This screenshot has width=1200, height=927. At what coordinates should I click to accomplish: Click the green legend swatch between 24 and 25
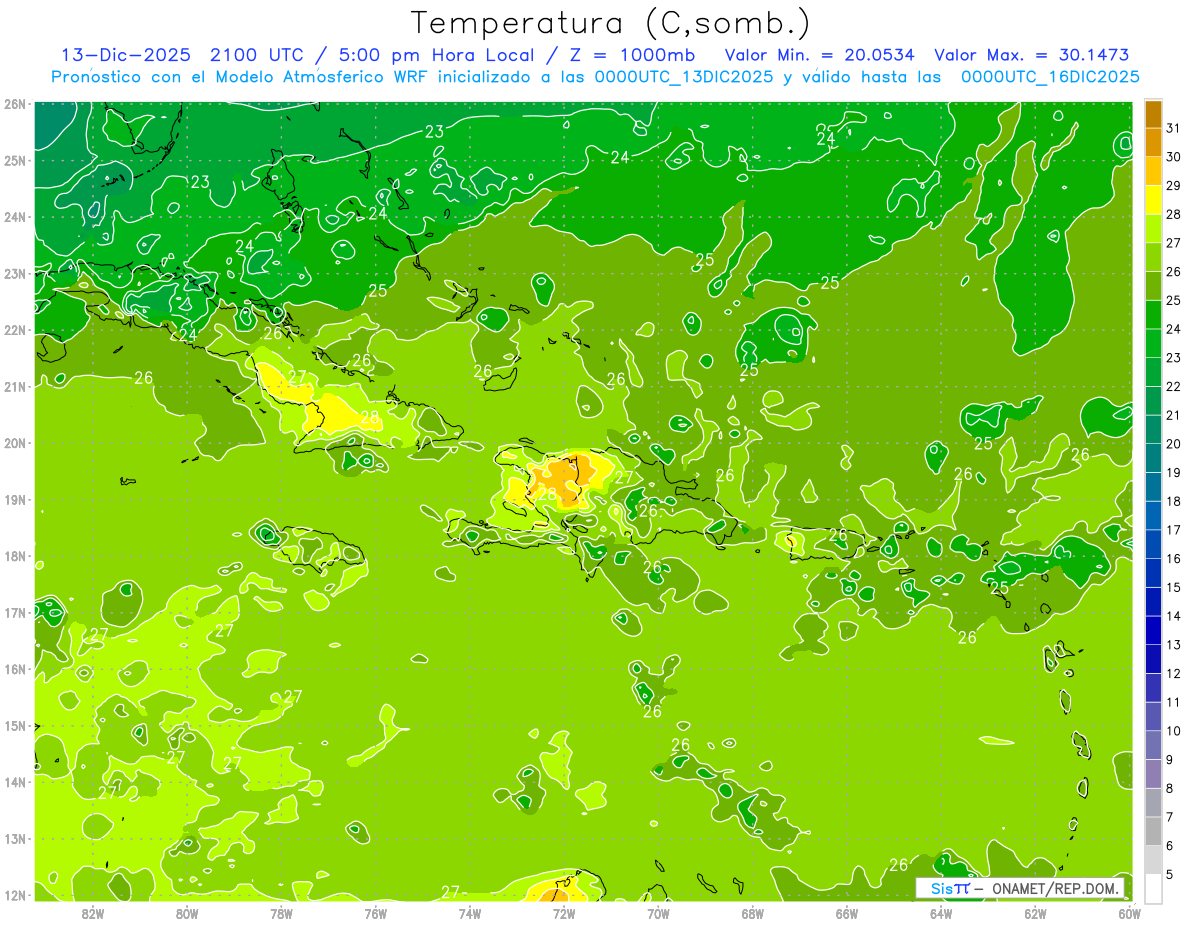[x=1153, y=315]
